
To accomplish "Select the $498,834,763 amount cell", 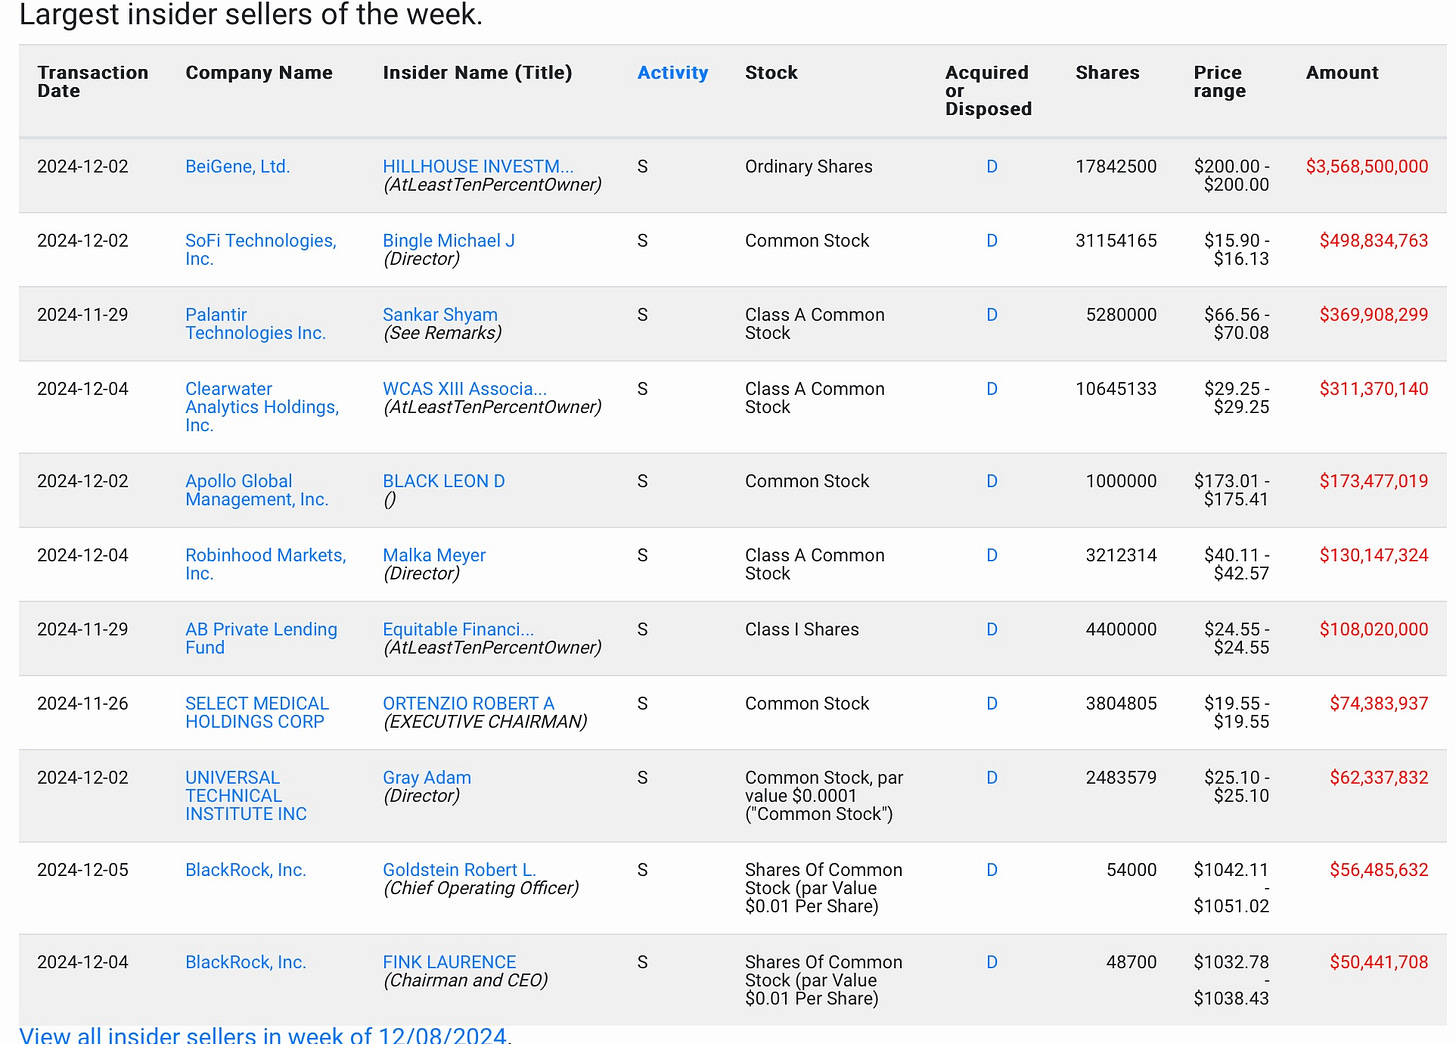I will [1374, 241].
